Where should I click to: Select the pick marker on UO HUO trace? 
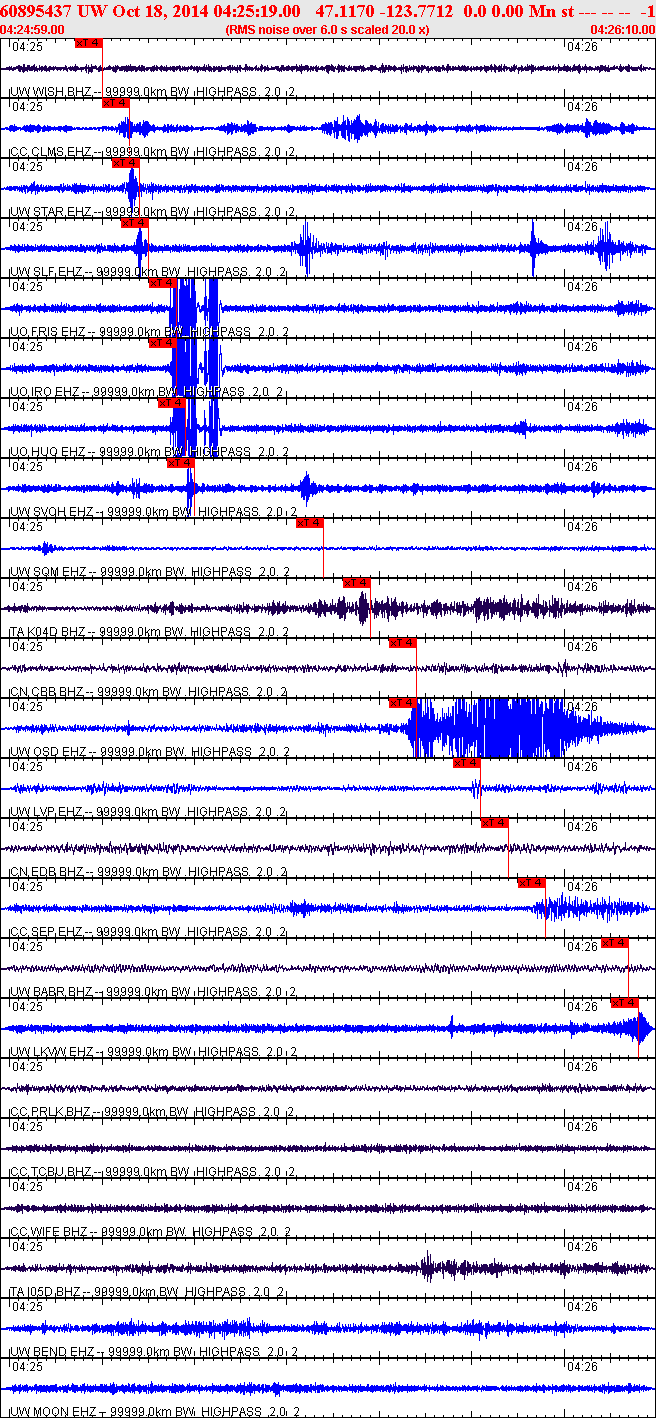(x=171, y=403)
